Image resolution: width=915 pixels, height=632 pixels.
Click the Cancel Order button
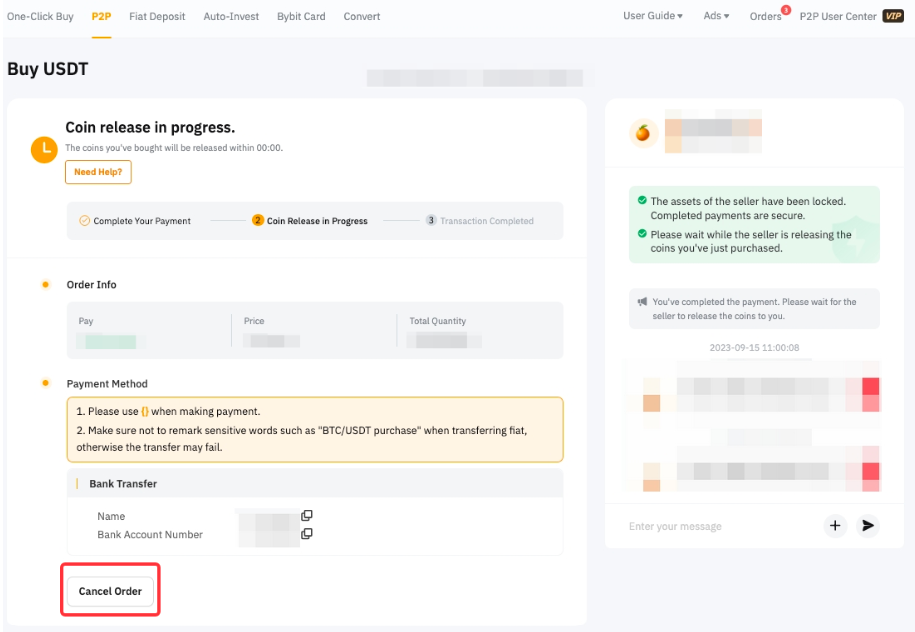coord(110,591)
